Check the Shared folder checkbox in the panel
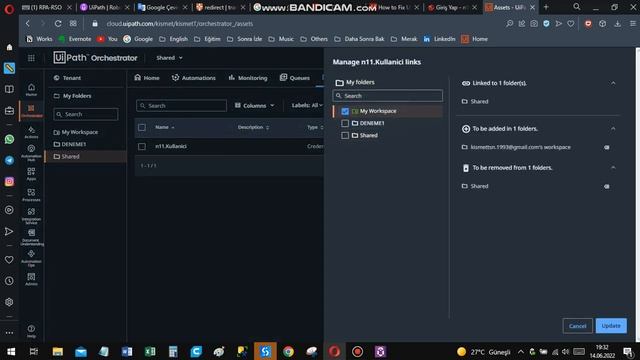Image resolution: width=640 pixels, height=360 pixels. click(345, 136)
